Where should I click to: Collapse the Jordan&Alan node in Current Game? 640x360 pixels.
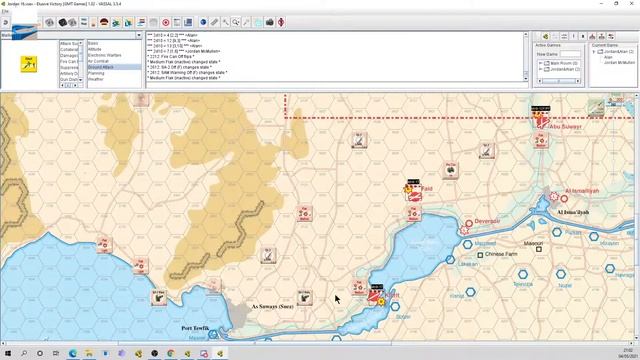pos(594,52)
